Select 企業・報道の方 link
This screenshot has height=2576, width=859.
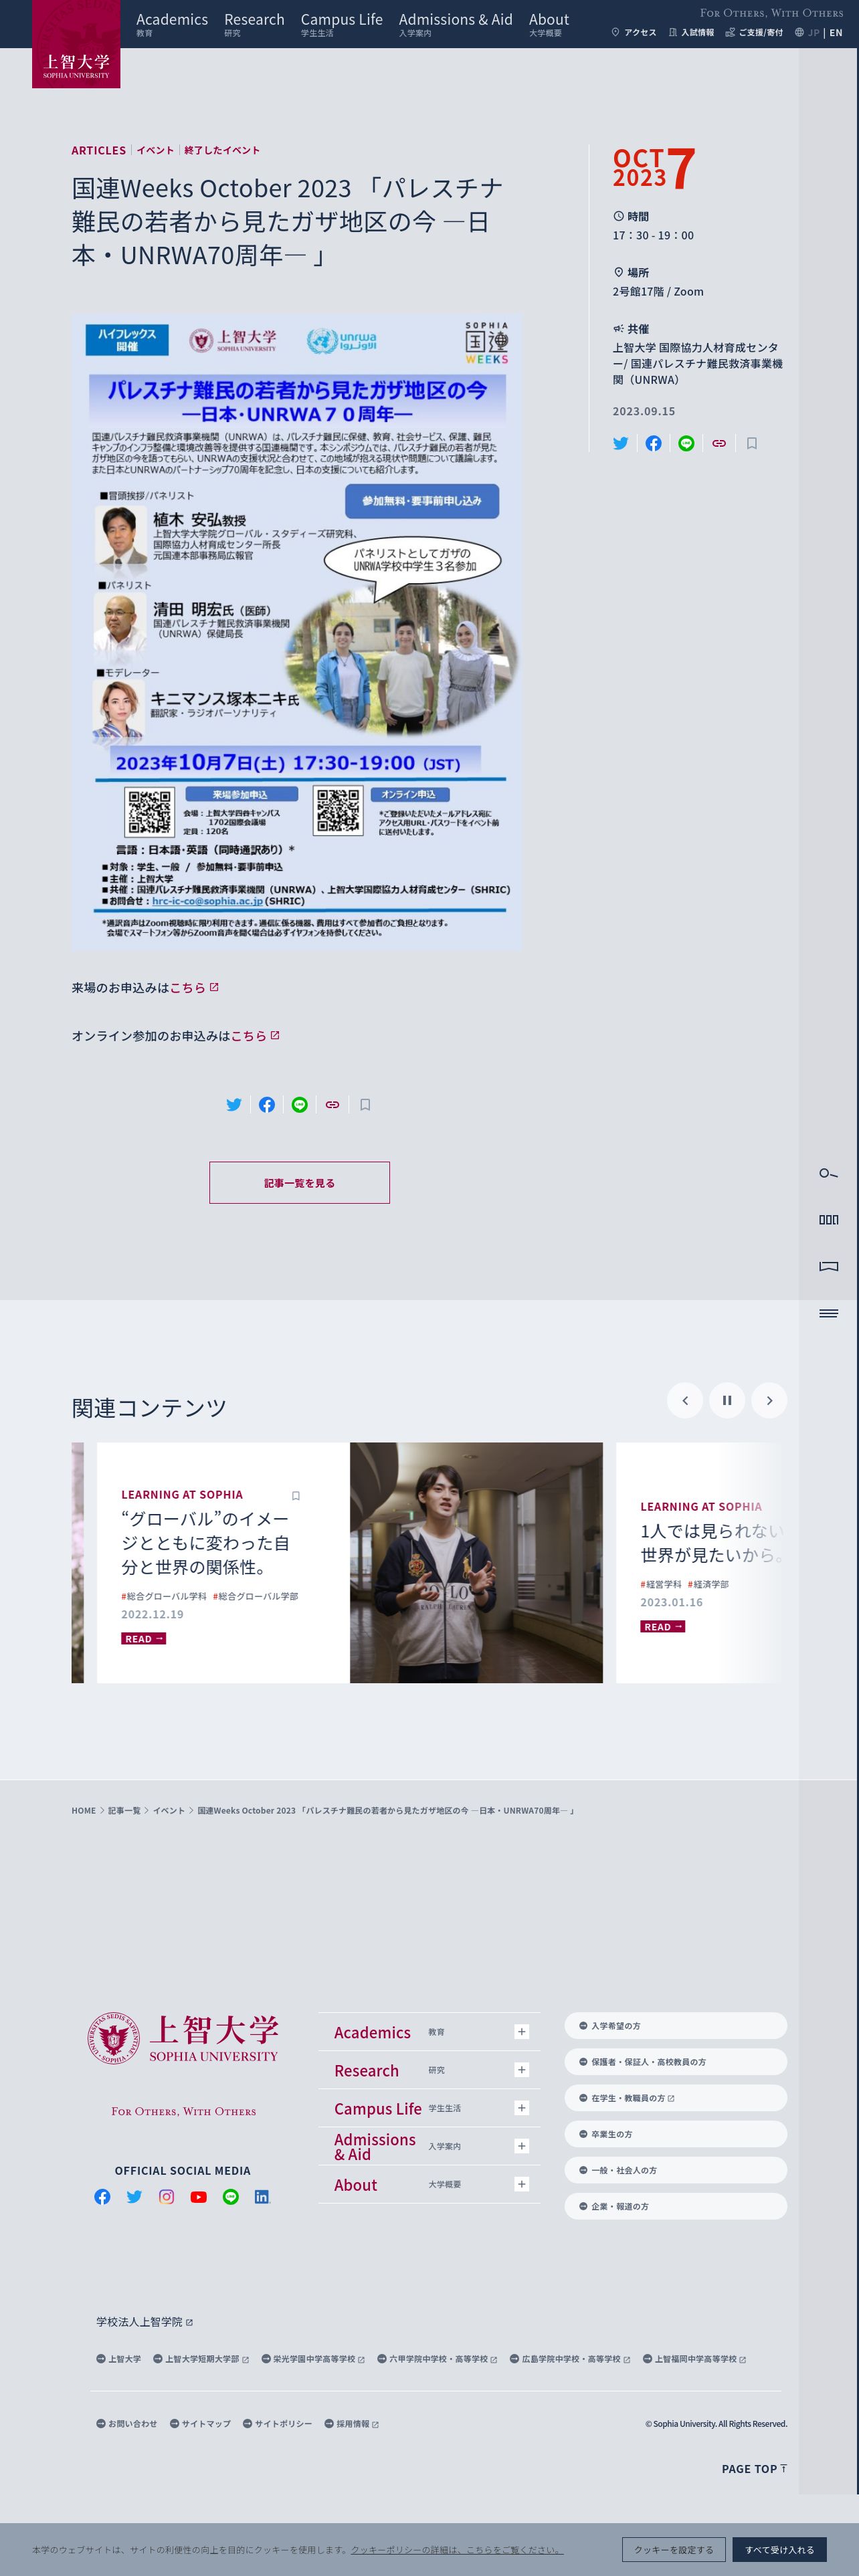pyautogui.click(x=676, y=2206)
